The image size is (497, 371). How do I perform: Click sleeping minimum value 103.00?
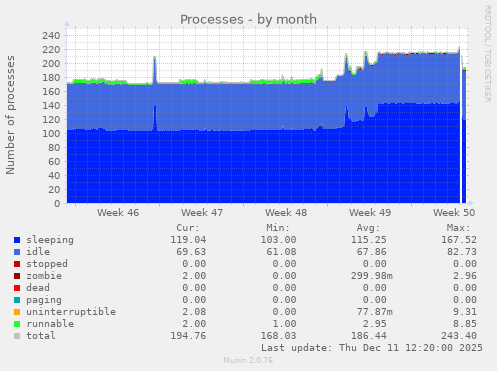pyautogui.click(x=278, y=240)
